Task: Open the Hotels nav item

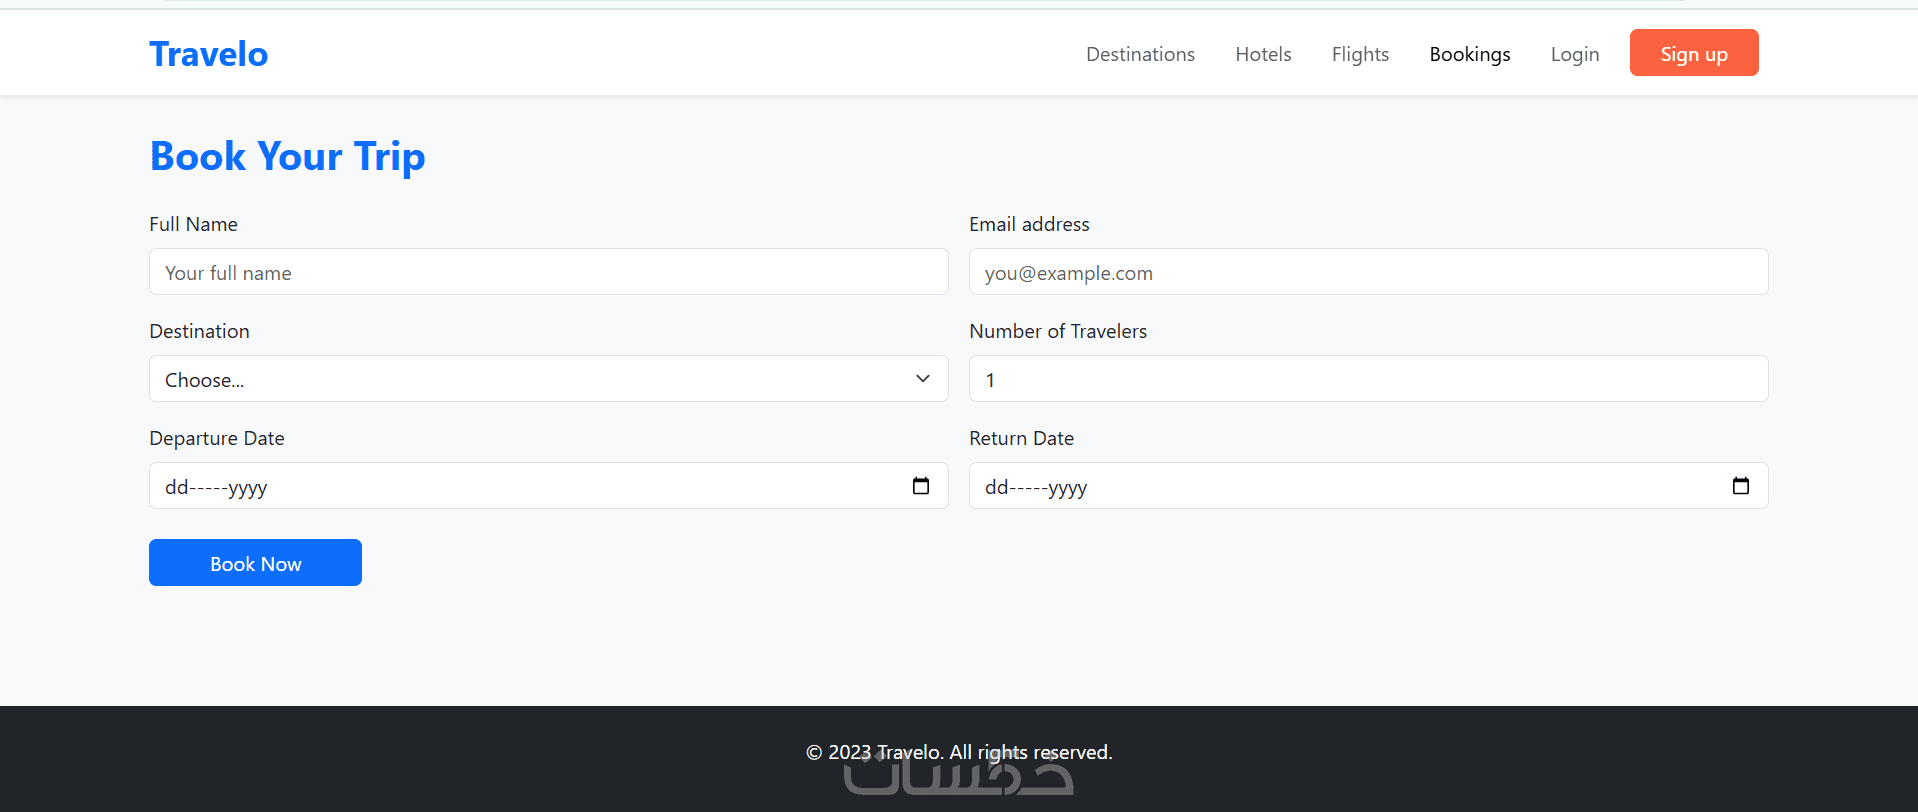Action: click(1264, 54)
